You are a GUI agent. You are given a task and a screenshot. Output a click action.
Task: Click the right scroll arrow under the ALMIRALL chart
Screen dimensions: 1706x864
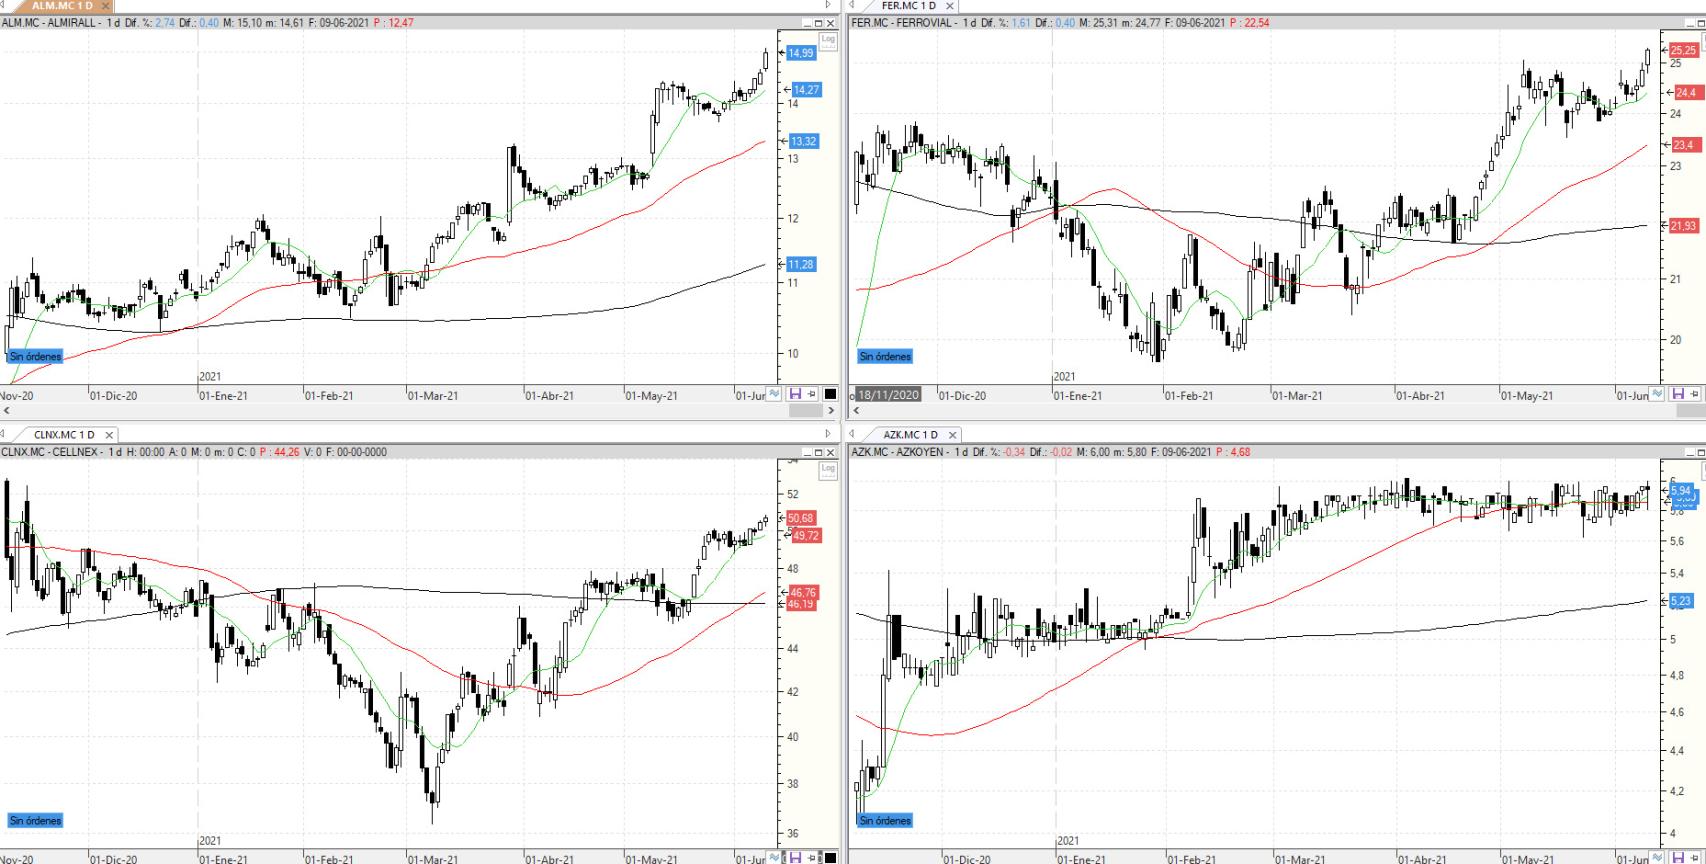tap(830, 410)
